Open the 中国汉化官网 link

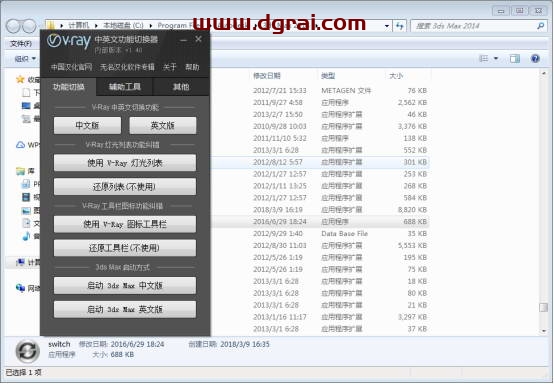pyautogui.click(x=71, y=67)
